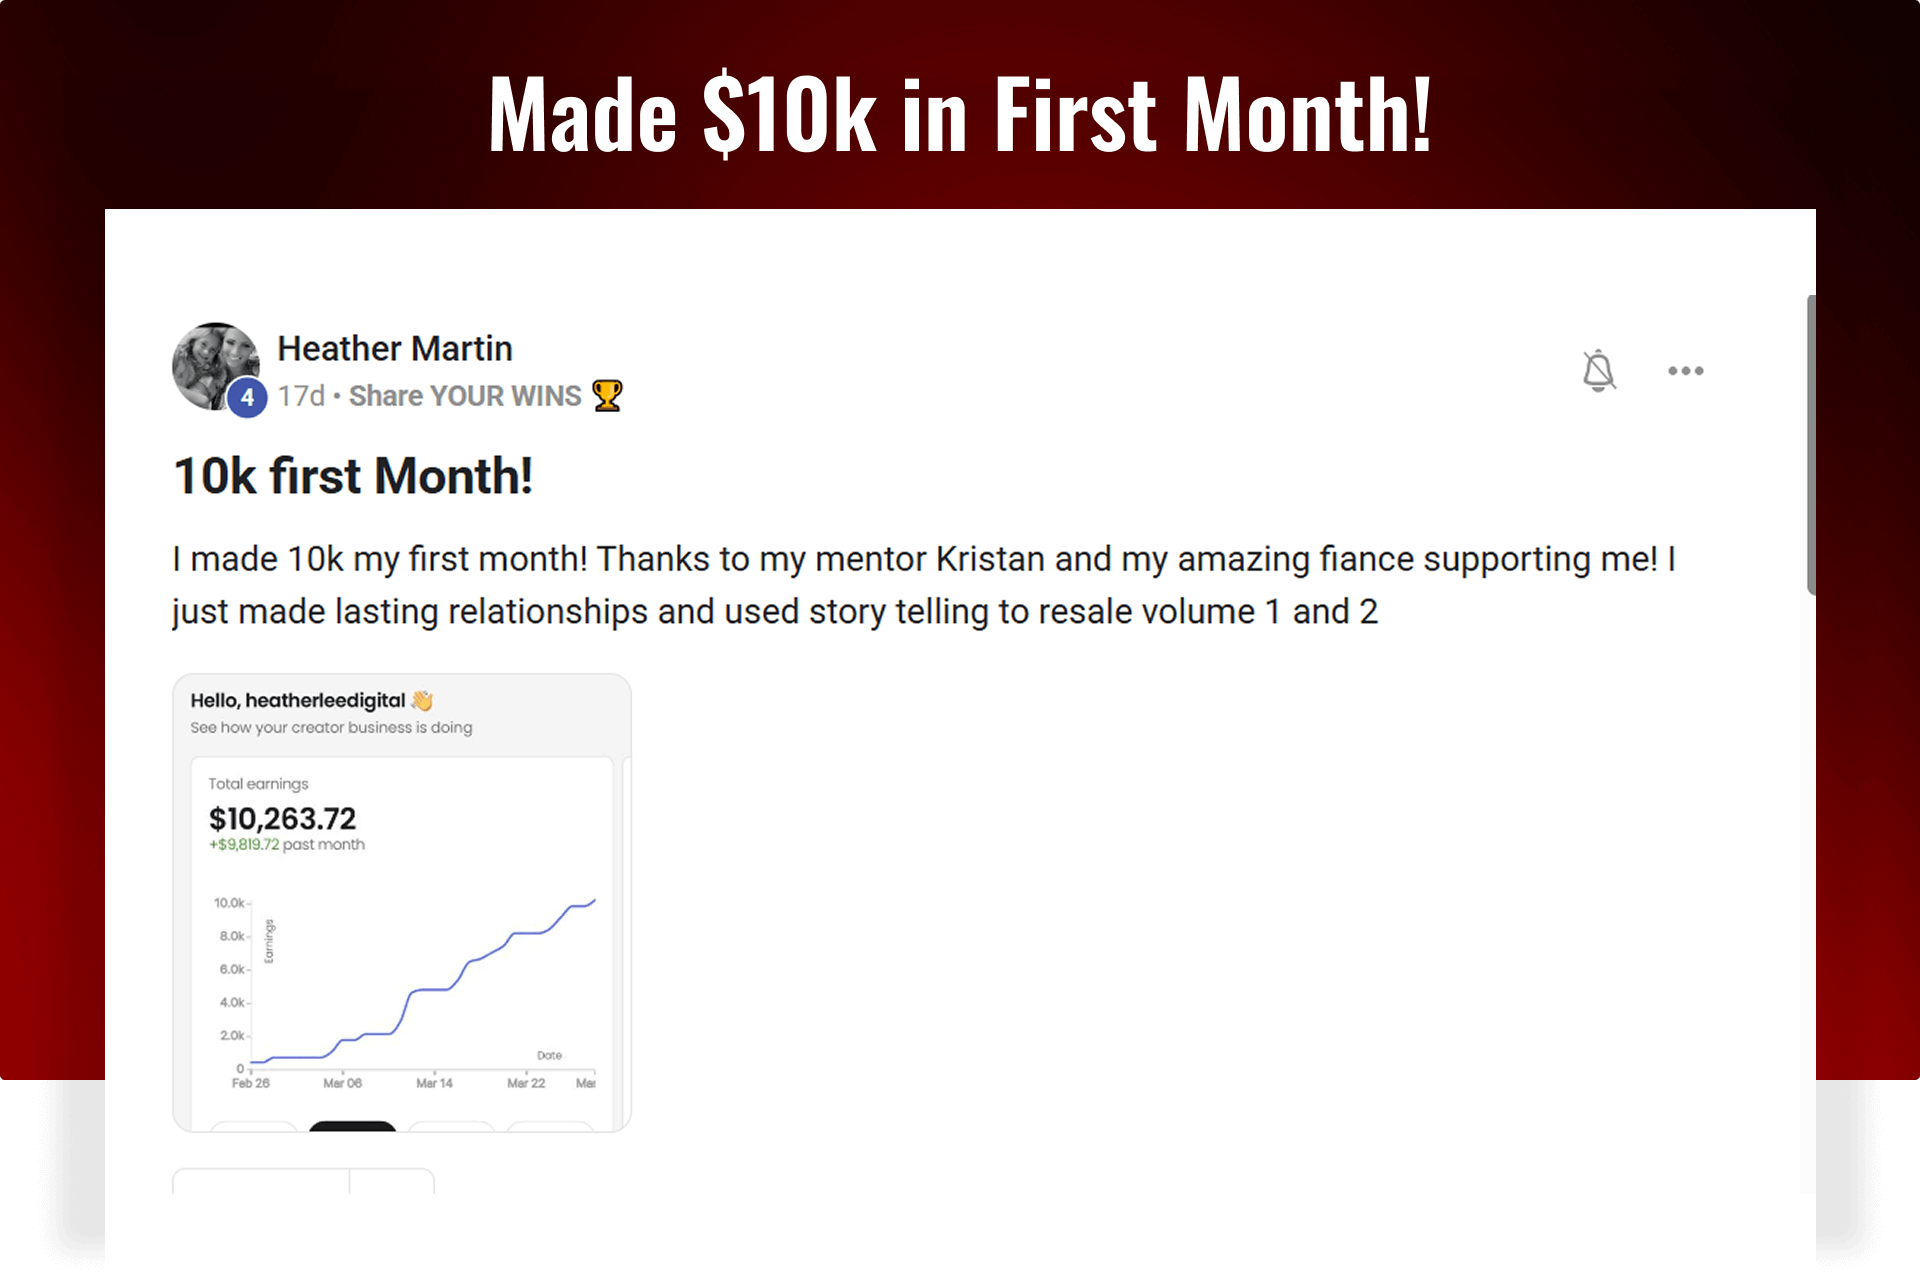Click the right segment of cut-off button
1920x1281 pixels.
392,1181
